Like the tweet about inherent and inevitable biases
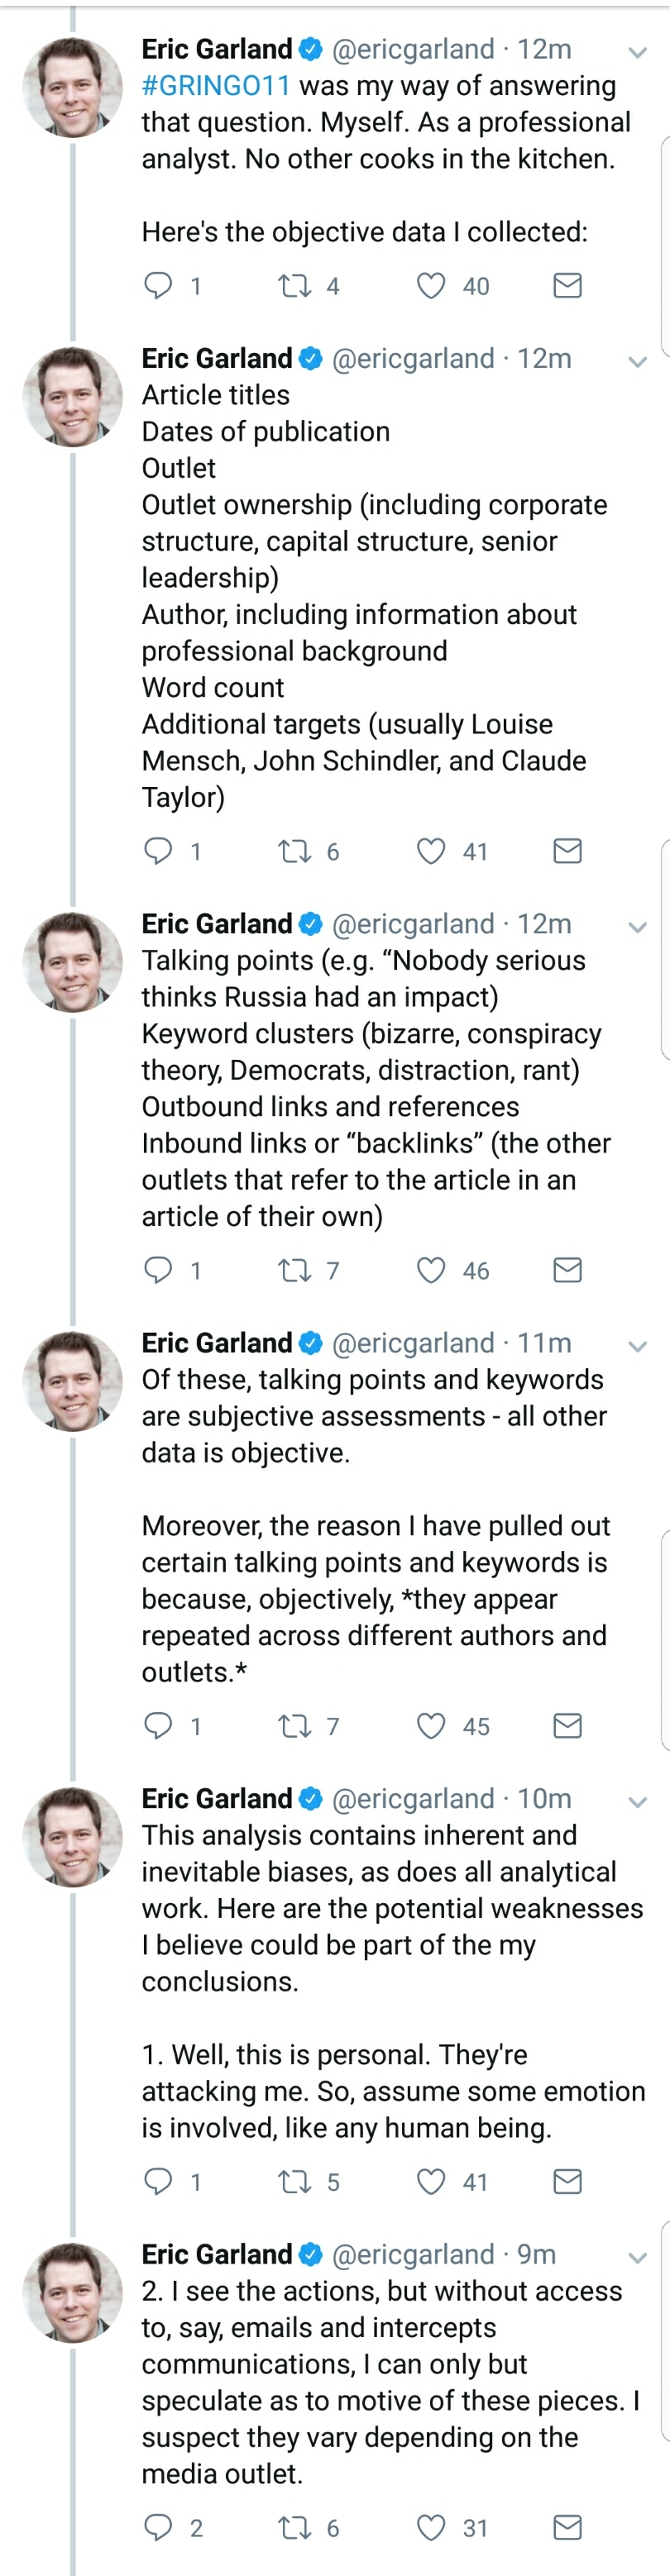670x2576 pixels. tap(431, 2181)
